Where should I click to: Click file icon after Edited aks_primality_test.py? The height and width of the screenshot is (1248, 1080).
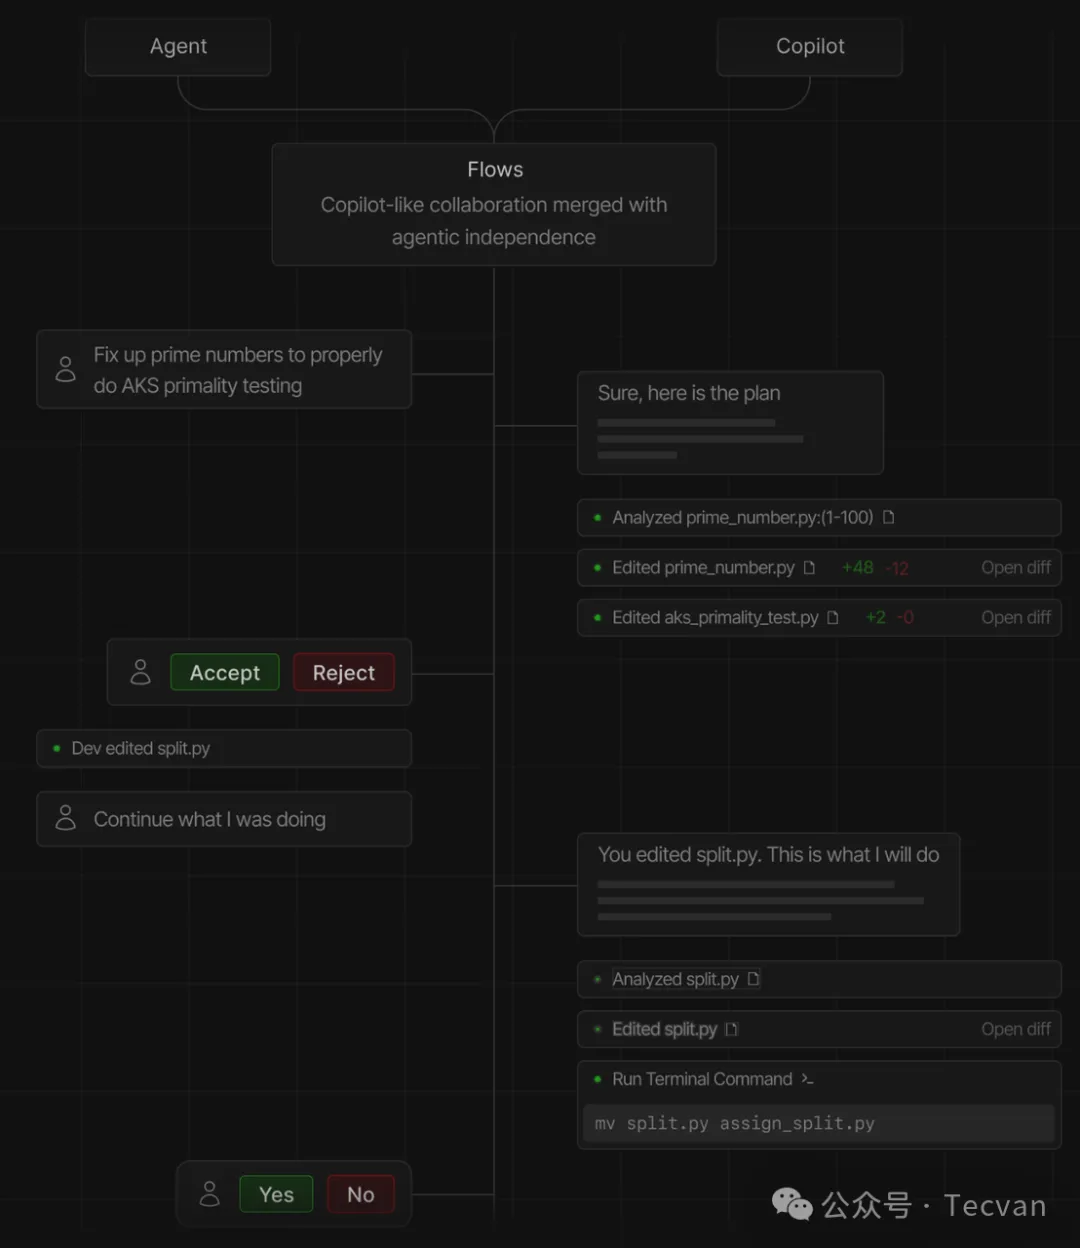(x=833, y=617)
